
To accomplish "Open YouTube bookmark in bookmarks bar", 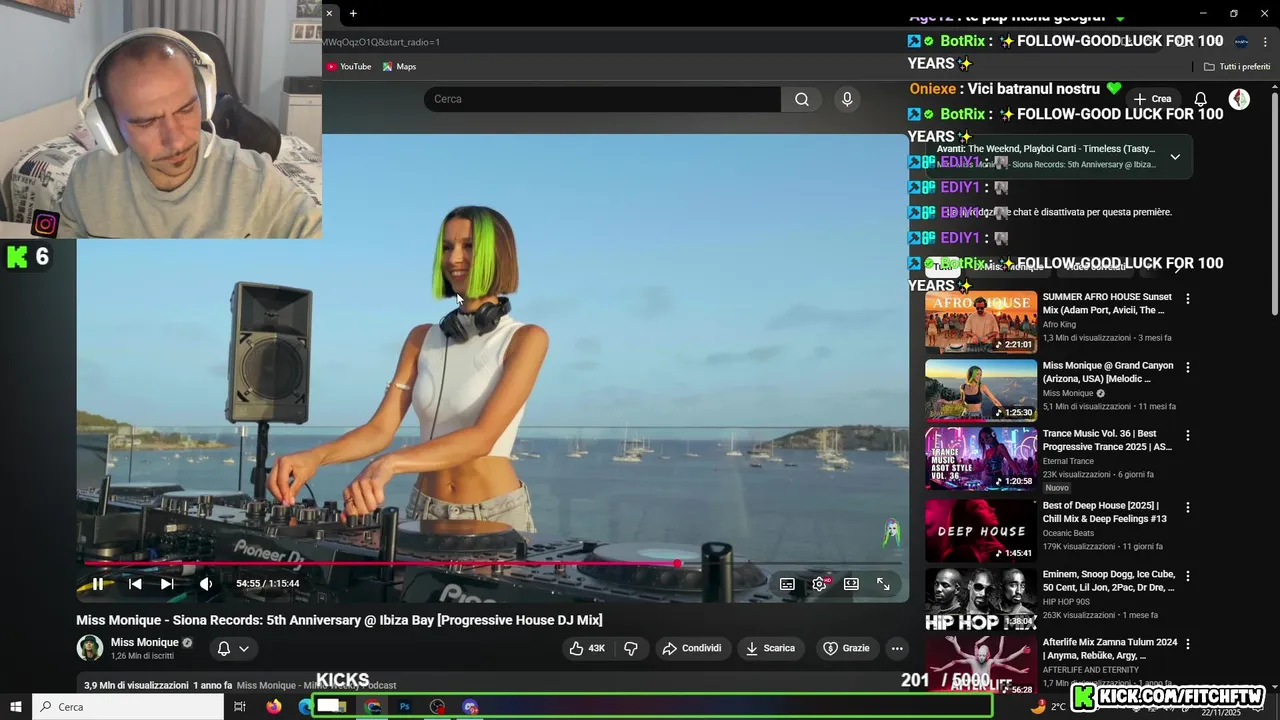I will click(348, 67).
